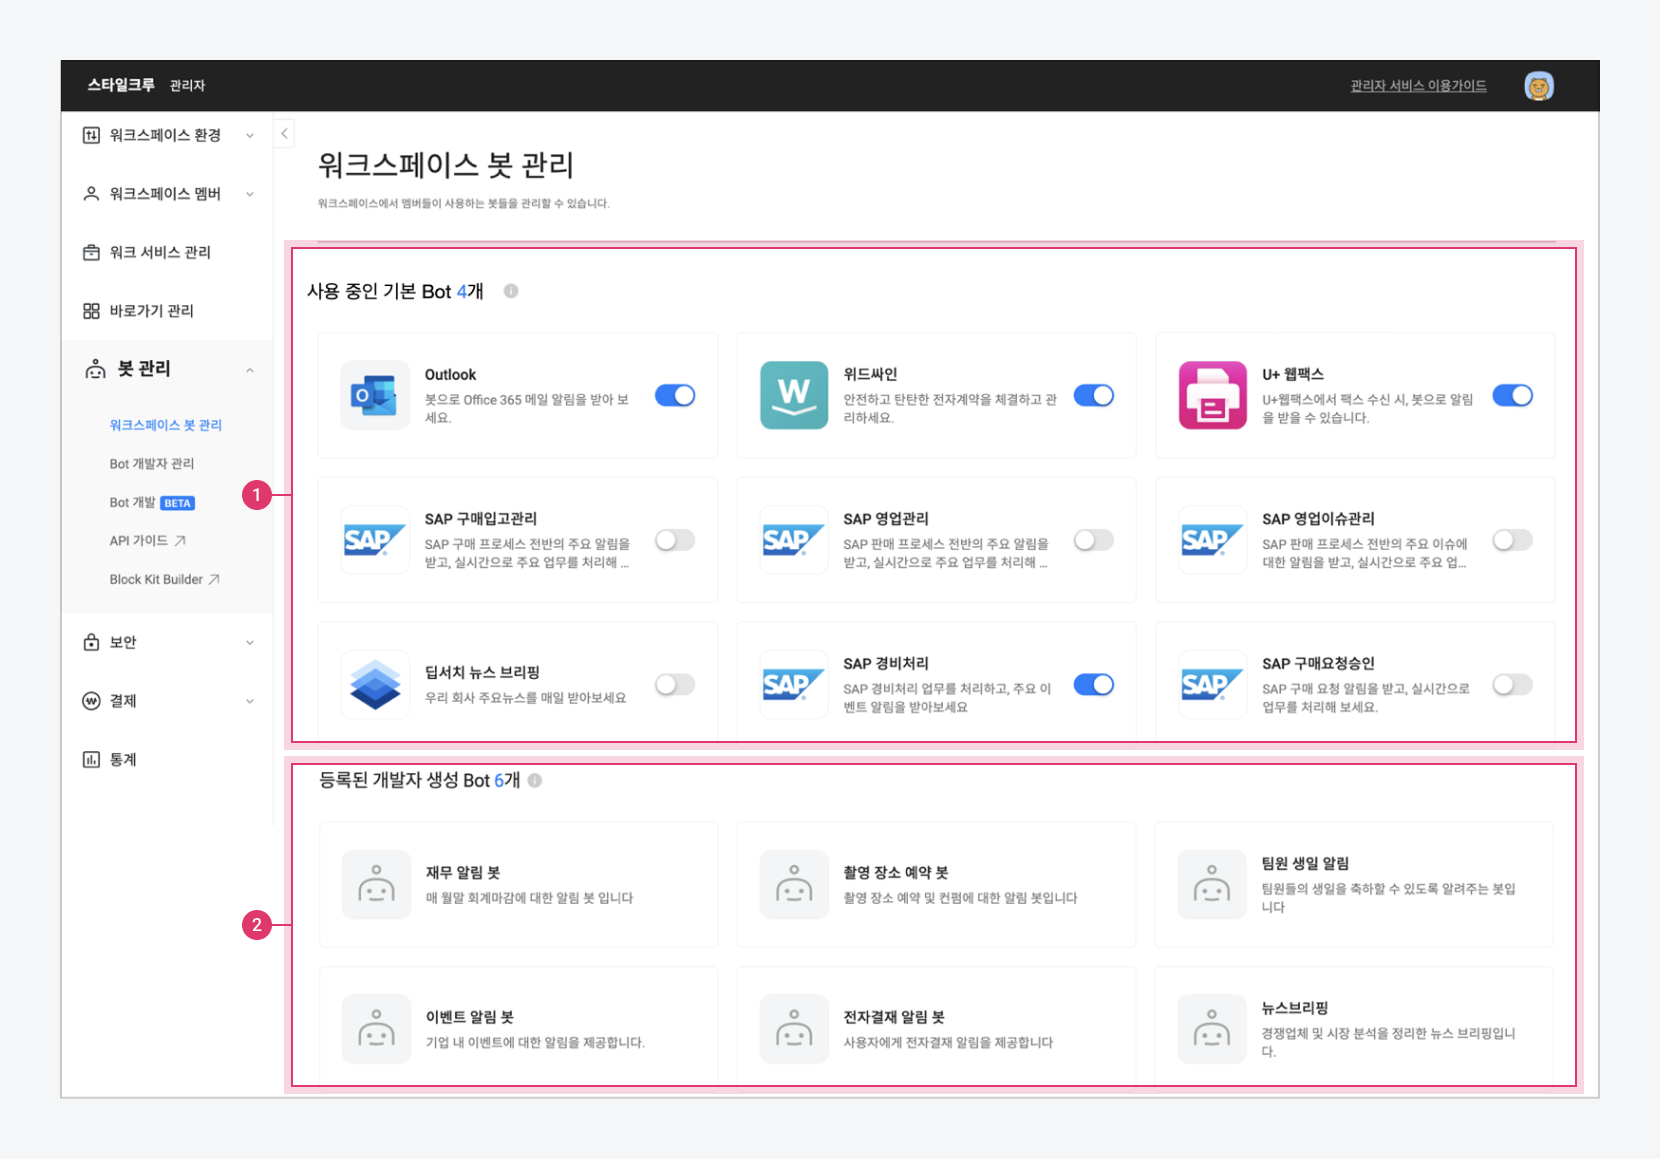Viewport: 1660px width, 1159px height.
Task: Click the U+ 웹팩스 bot icon
Action: click(1213, 395)
